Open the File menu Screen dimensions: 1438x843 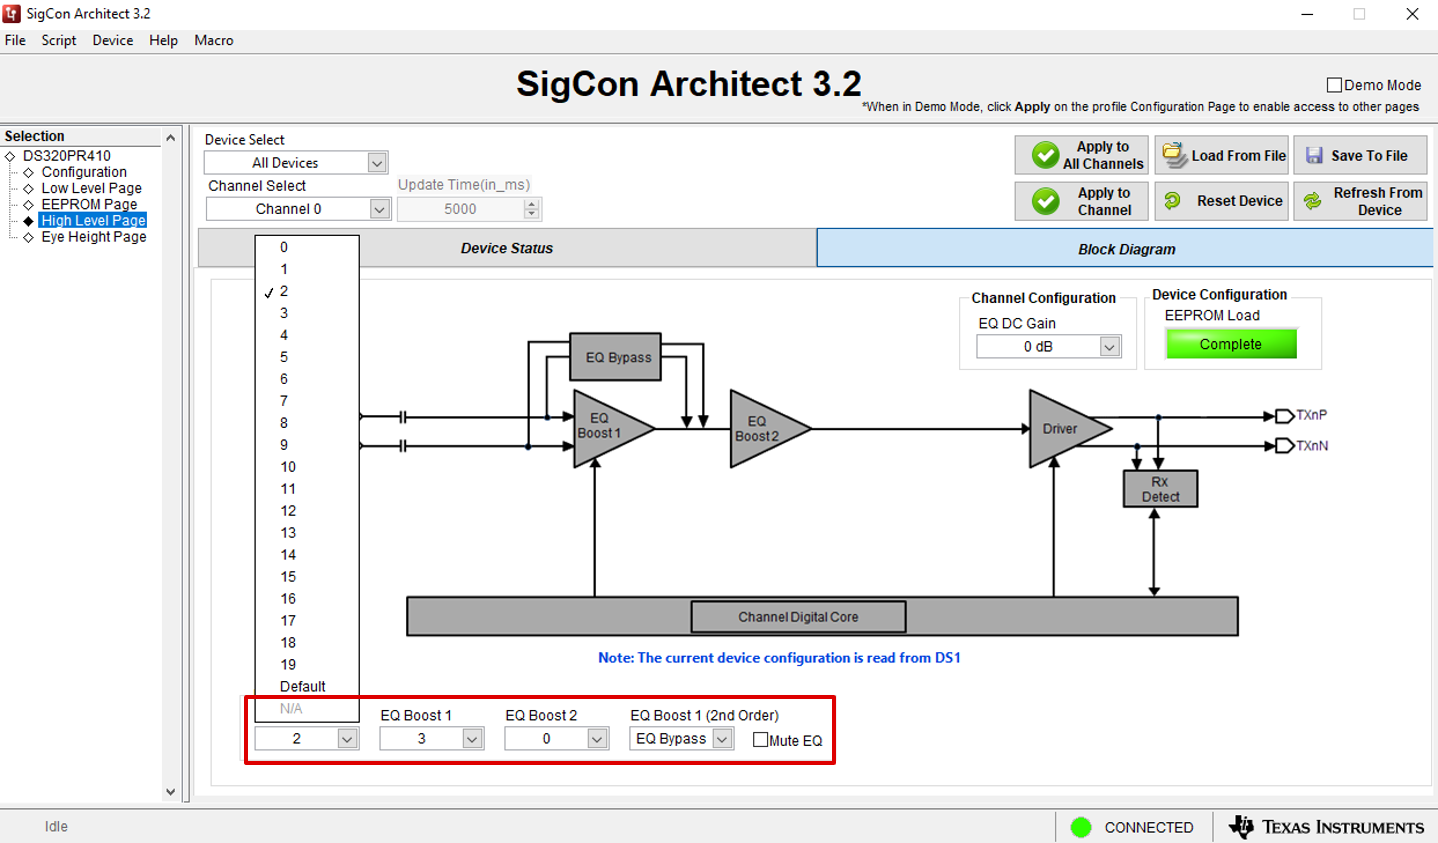[15, 40]
